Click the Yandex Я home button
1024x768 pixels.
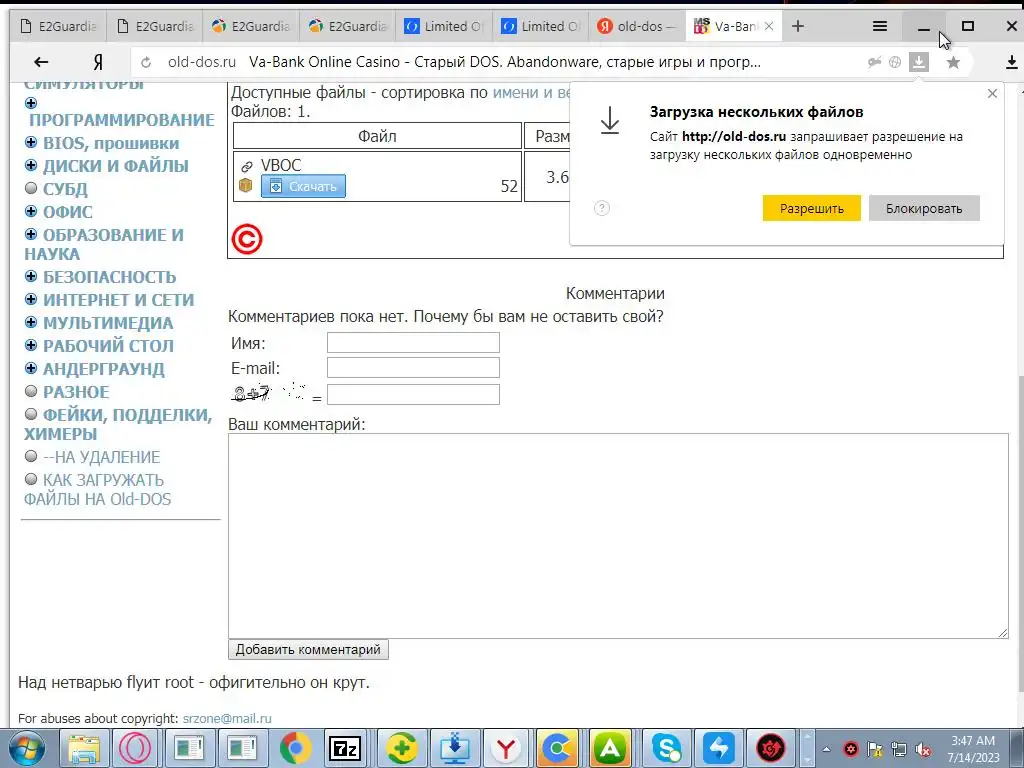click(x=98, y=62)
